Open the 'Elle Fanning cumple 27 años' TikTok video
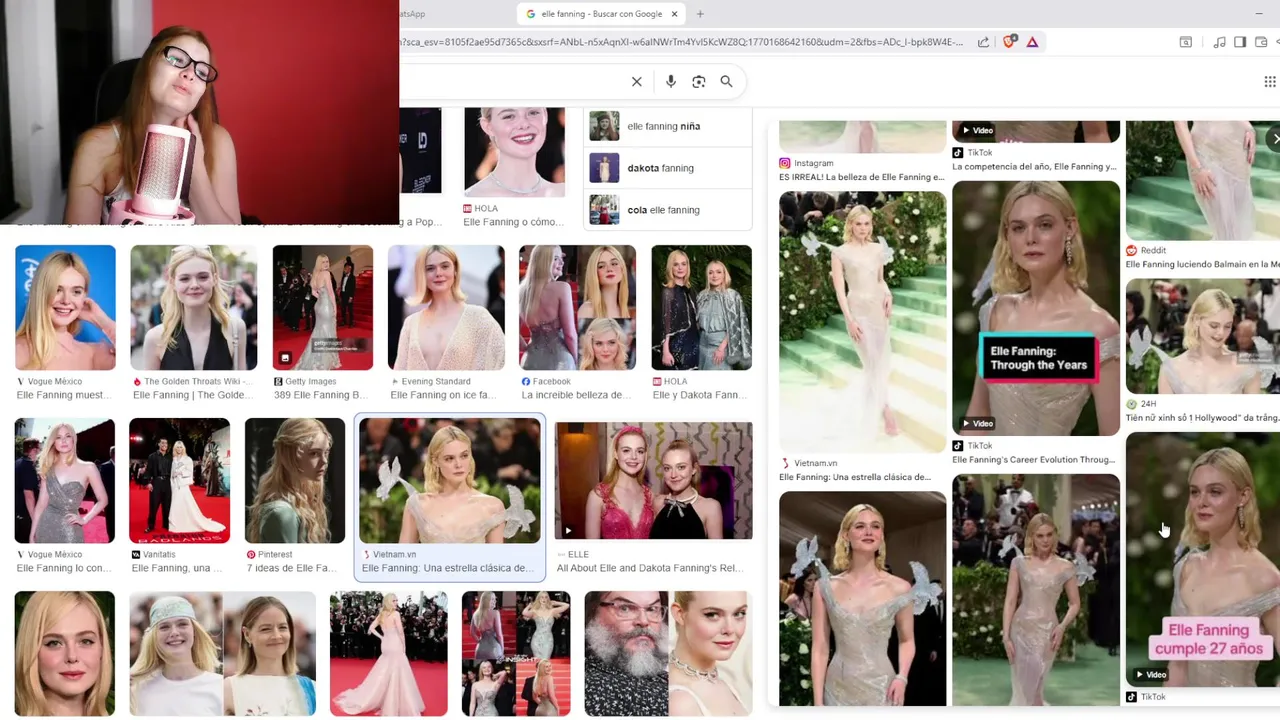Image resolution: width=1280 pixels, height=720 pixels. point(1203,560)
